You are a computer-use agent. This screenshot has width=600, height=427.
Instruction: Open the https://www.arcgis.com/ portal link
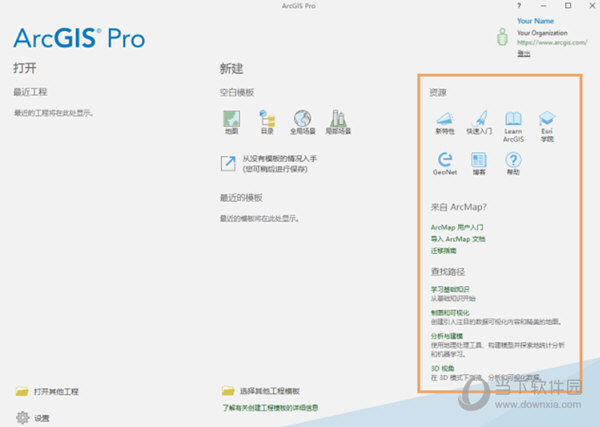(552, 42)
